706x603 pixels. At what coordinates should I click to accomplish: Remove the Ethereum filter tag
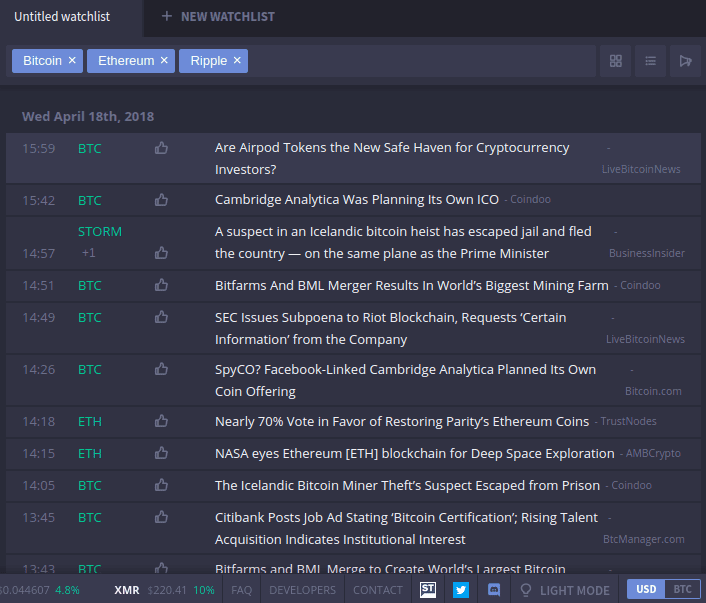164,61
